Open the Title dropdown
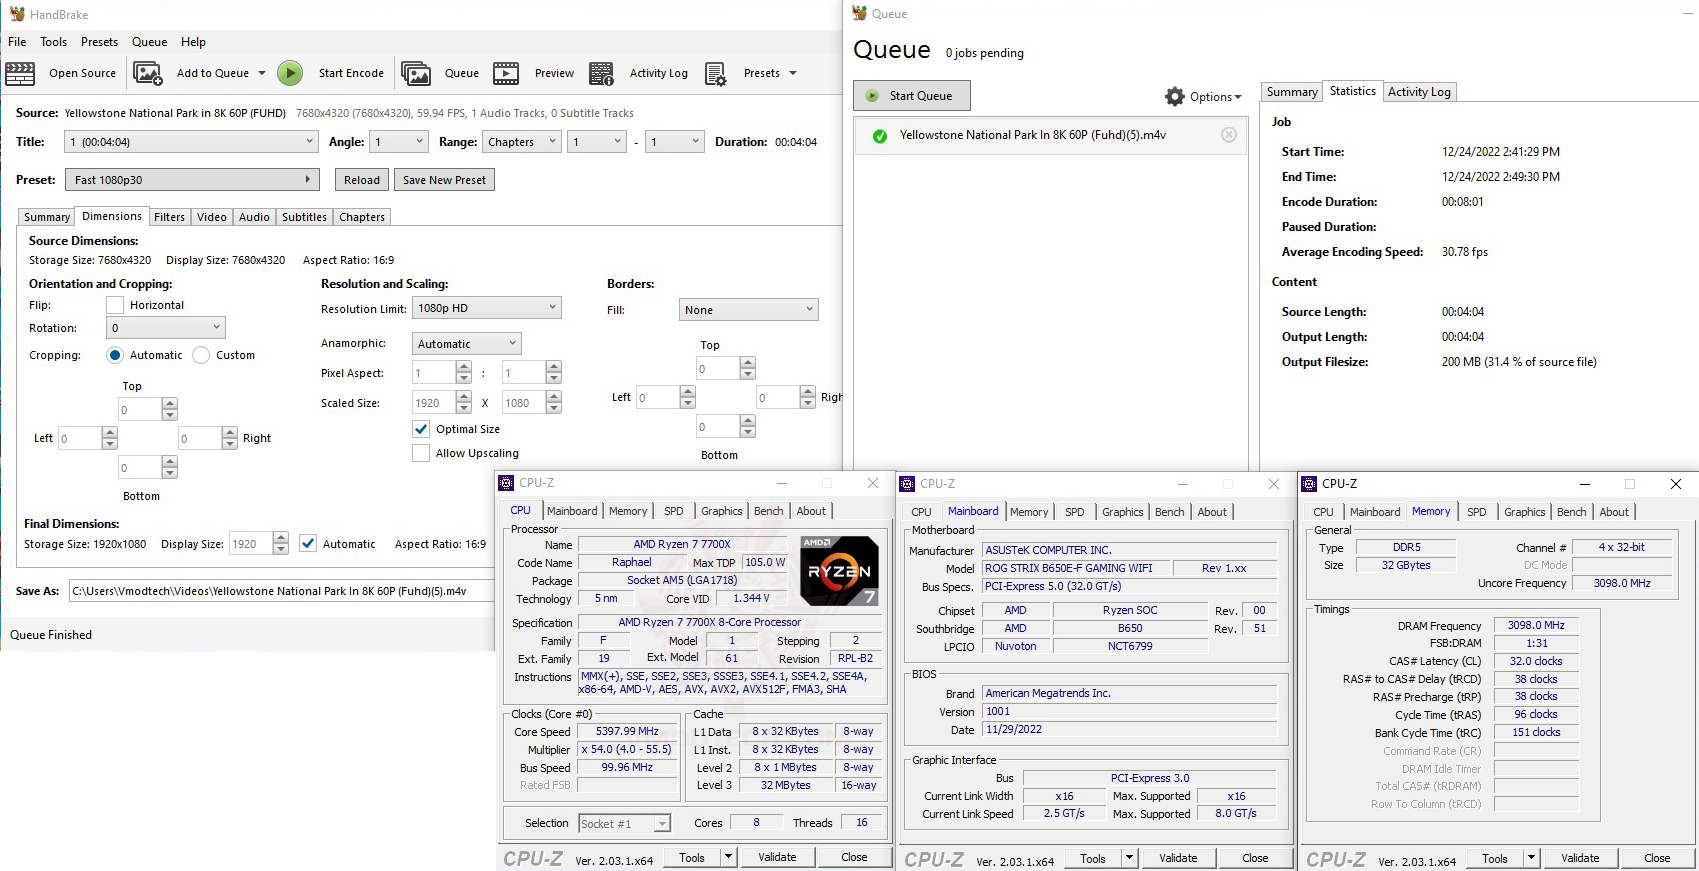Viewport: 1699px width, 871px height. pyautogui.click(x=191, y=142)
